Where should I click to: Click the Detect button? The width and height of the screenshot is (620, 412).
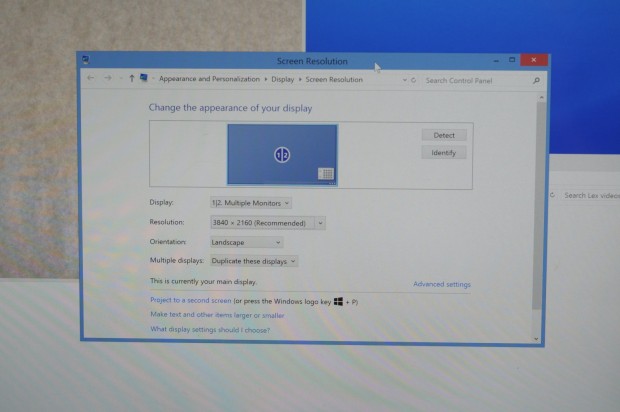coord(444,135)
